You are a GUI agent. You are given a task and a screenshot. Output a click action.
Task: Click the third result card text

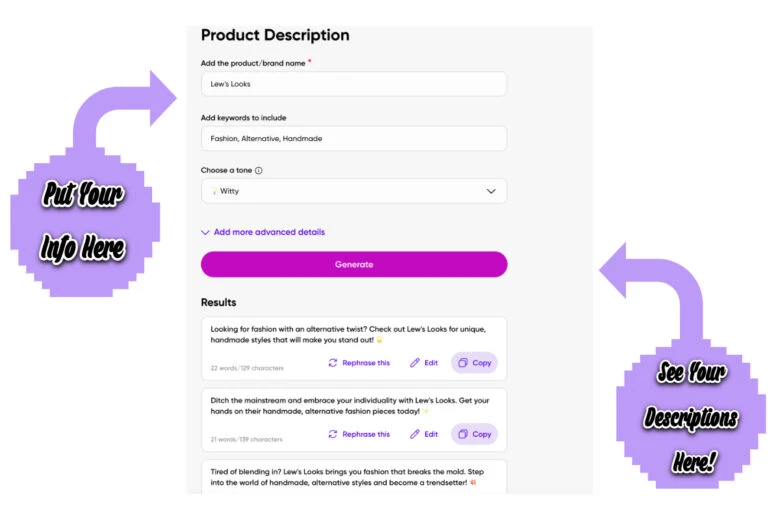(x=350, y=476)
